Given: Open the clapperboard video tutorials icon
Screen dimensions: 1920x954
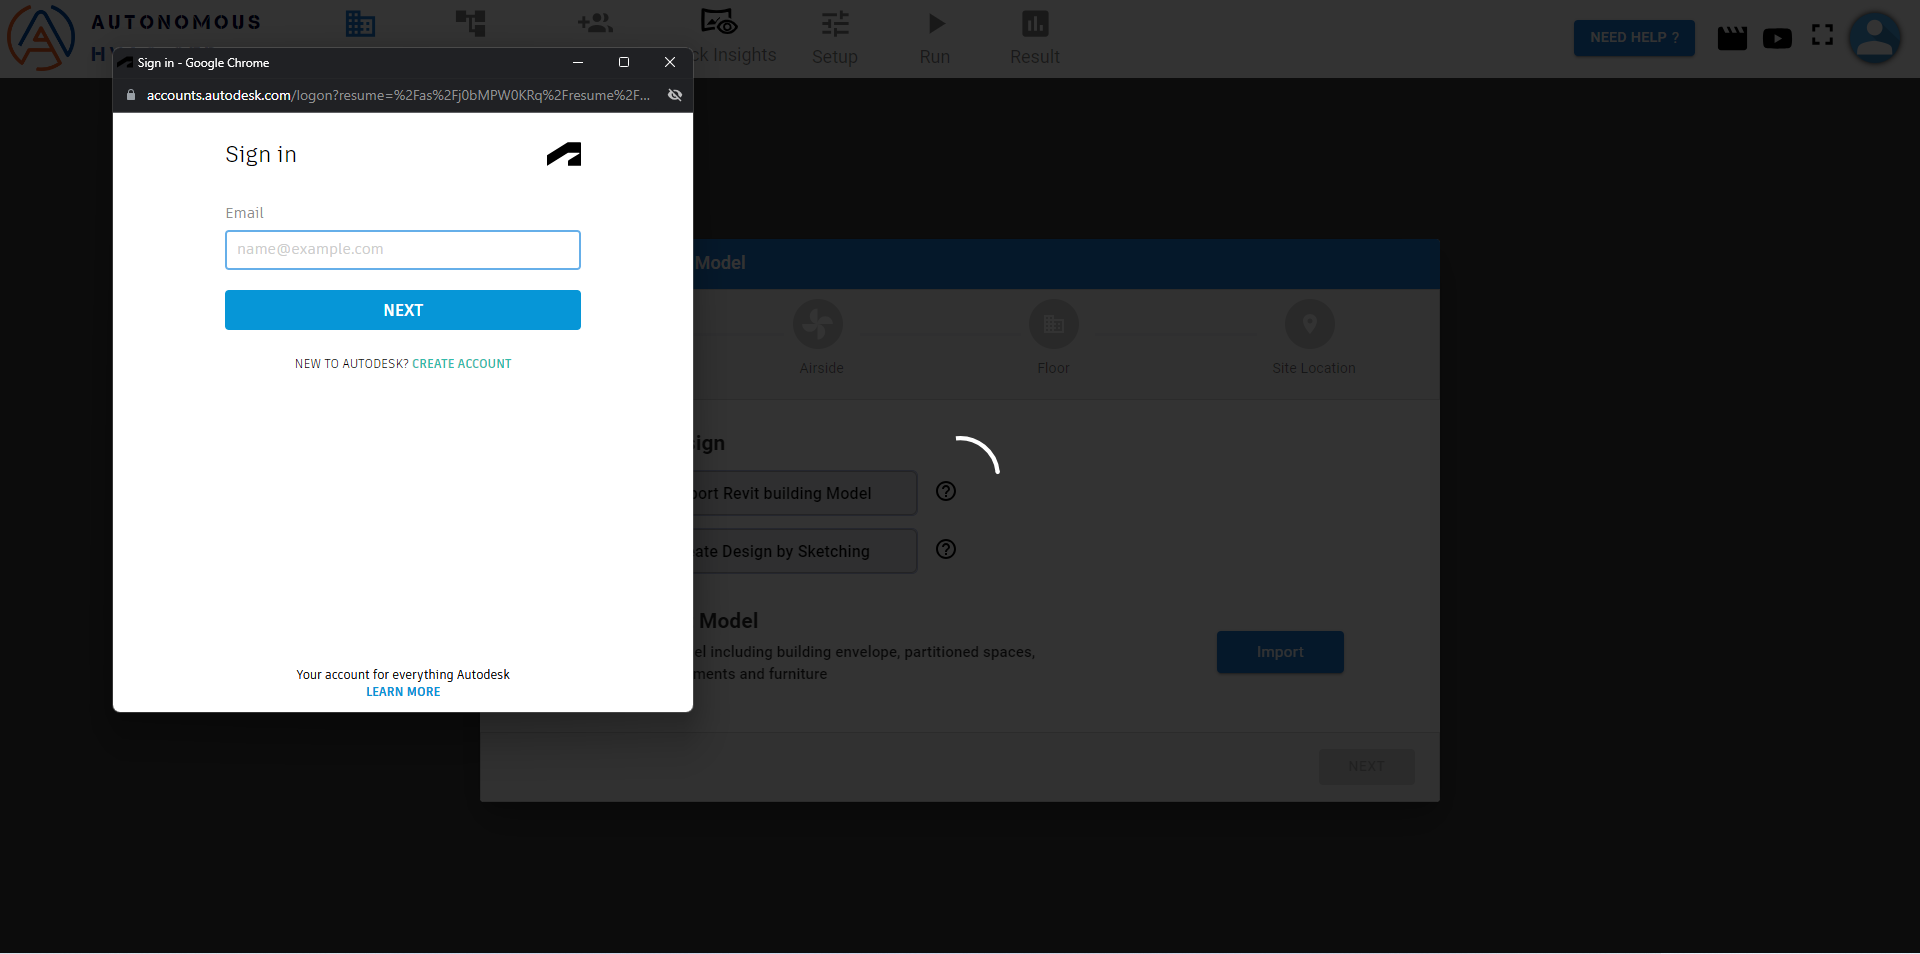Looking at the screenshot, I should (1732, 38).
